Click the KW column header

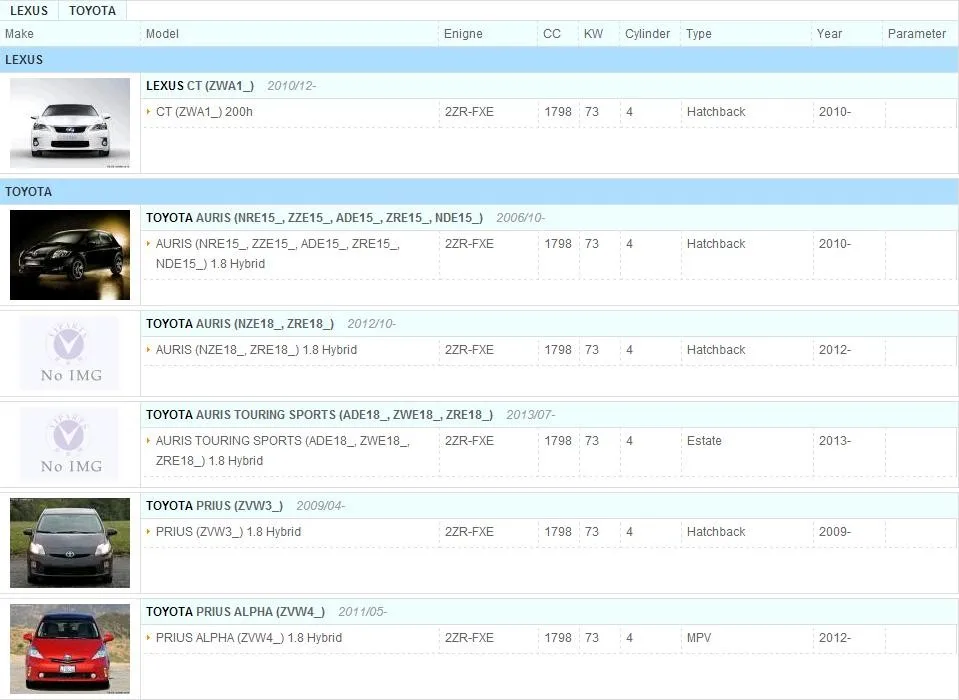pos(593,34)
